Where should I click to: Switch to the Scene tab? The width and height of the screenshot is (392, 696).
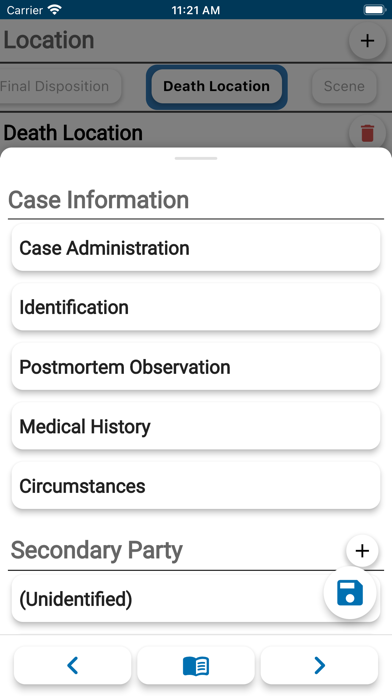344,86
